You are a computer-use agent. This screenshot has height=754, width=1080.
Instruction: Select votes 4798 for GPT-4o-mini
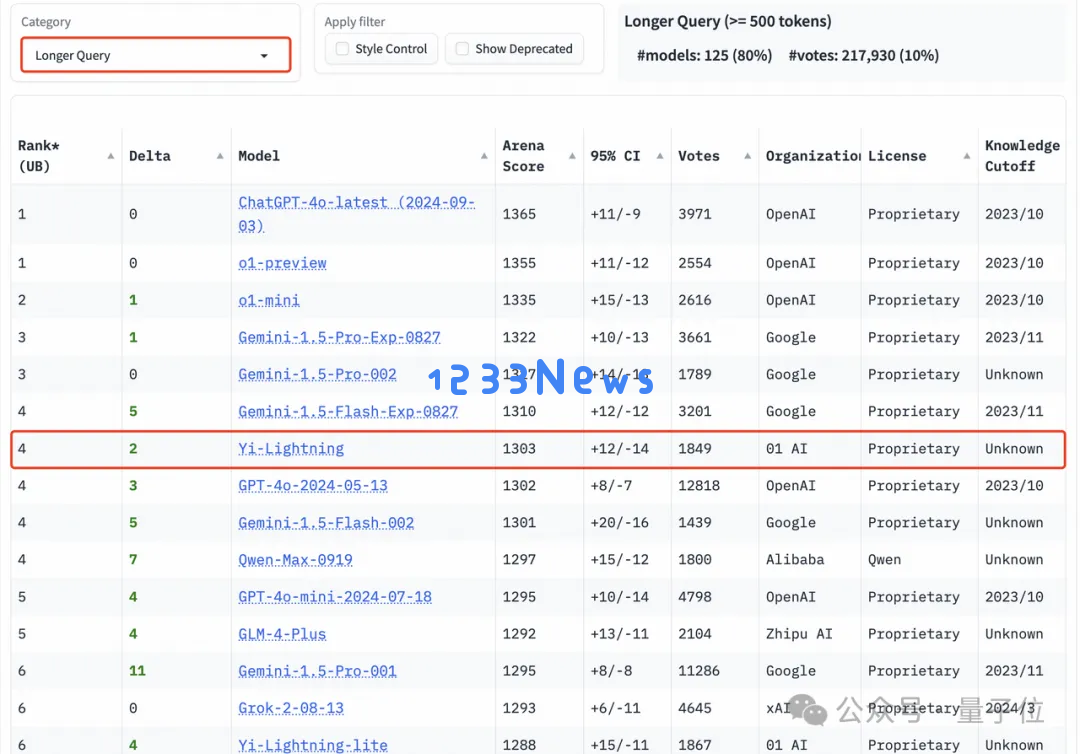[x=694, y=597]
